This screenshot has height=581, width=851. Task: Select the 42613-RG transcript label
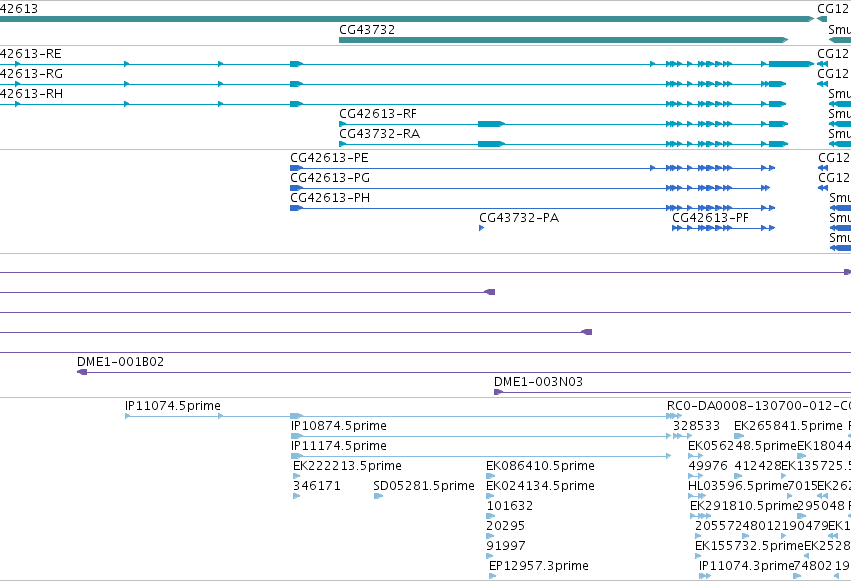coord(31,74)
